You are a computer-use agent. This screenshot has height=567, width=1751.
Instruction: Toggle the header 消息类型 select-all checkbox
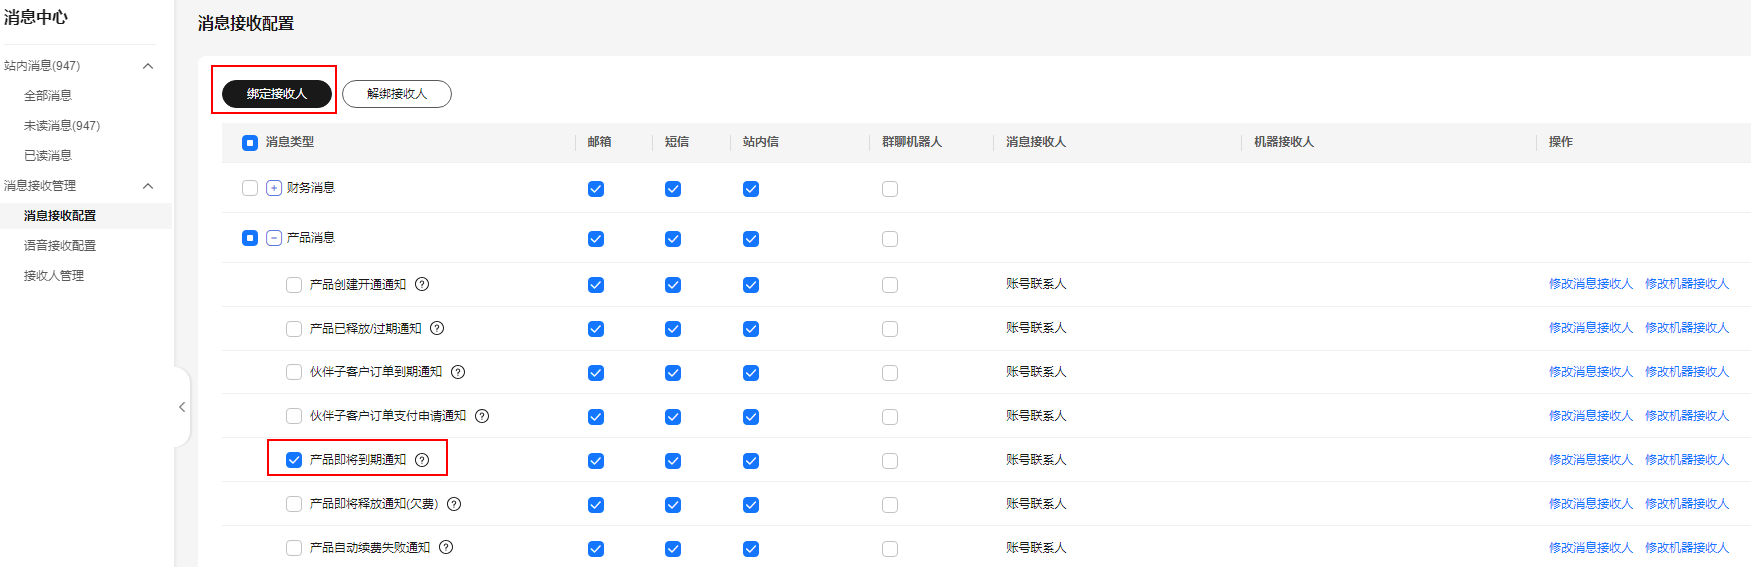point(250,143)
